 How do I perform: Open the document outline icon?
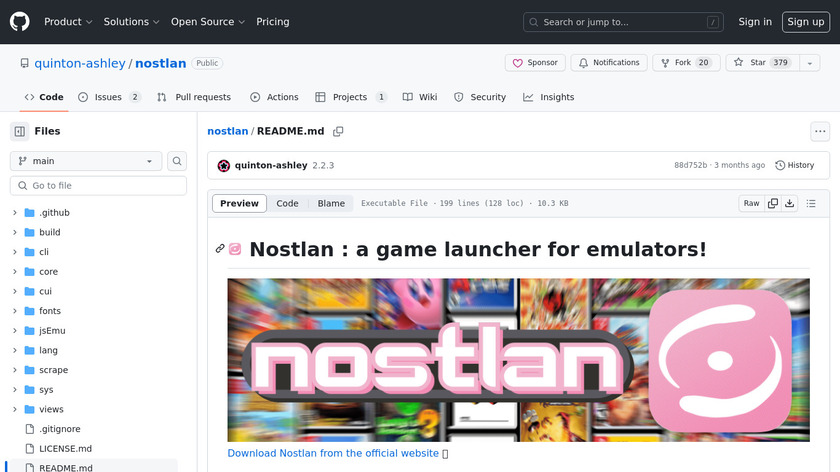811,203
